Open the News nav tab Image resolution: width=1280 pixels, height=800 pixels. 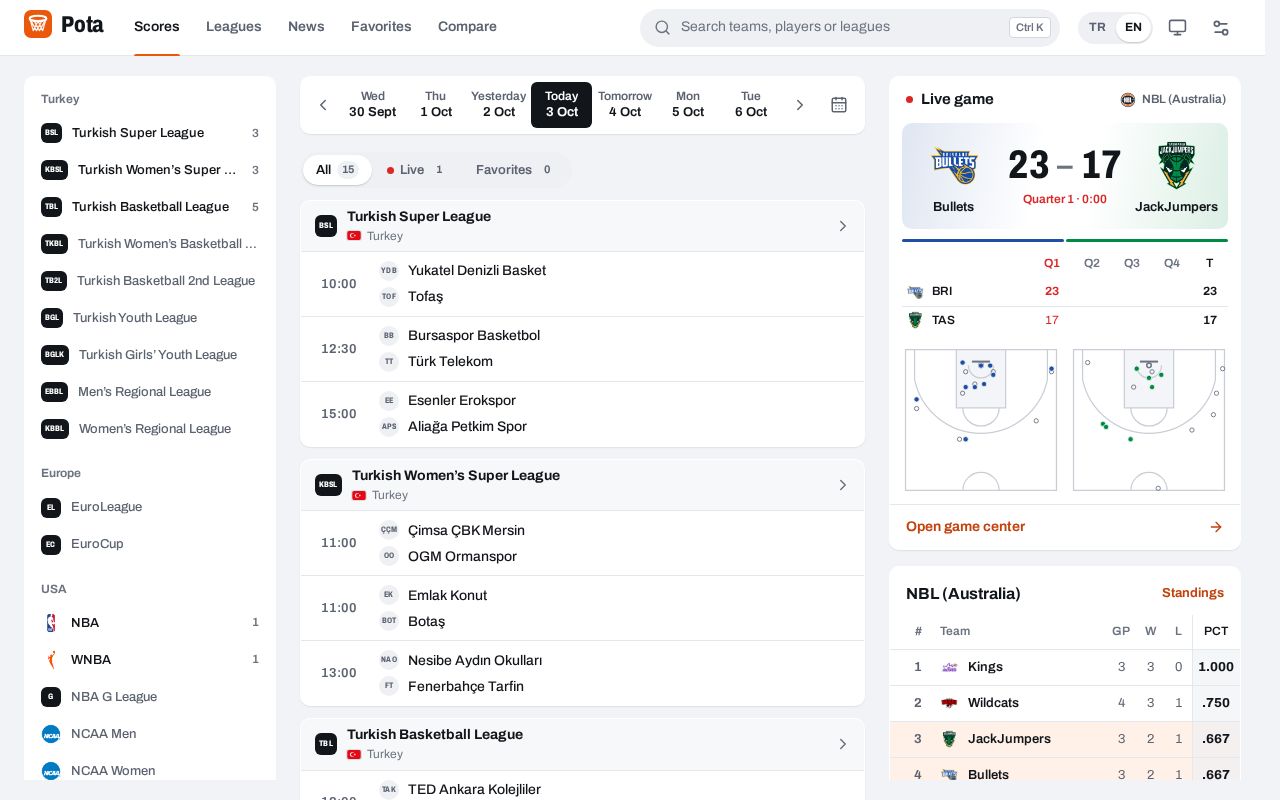[306, 27]
